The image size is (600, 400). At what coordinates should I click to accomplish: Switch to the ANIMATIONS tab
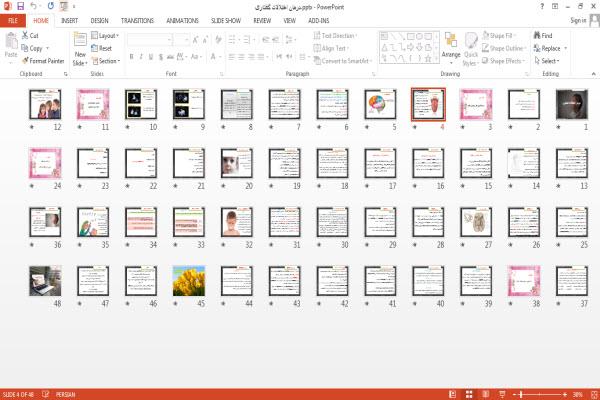[183, 21]
